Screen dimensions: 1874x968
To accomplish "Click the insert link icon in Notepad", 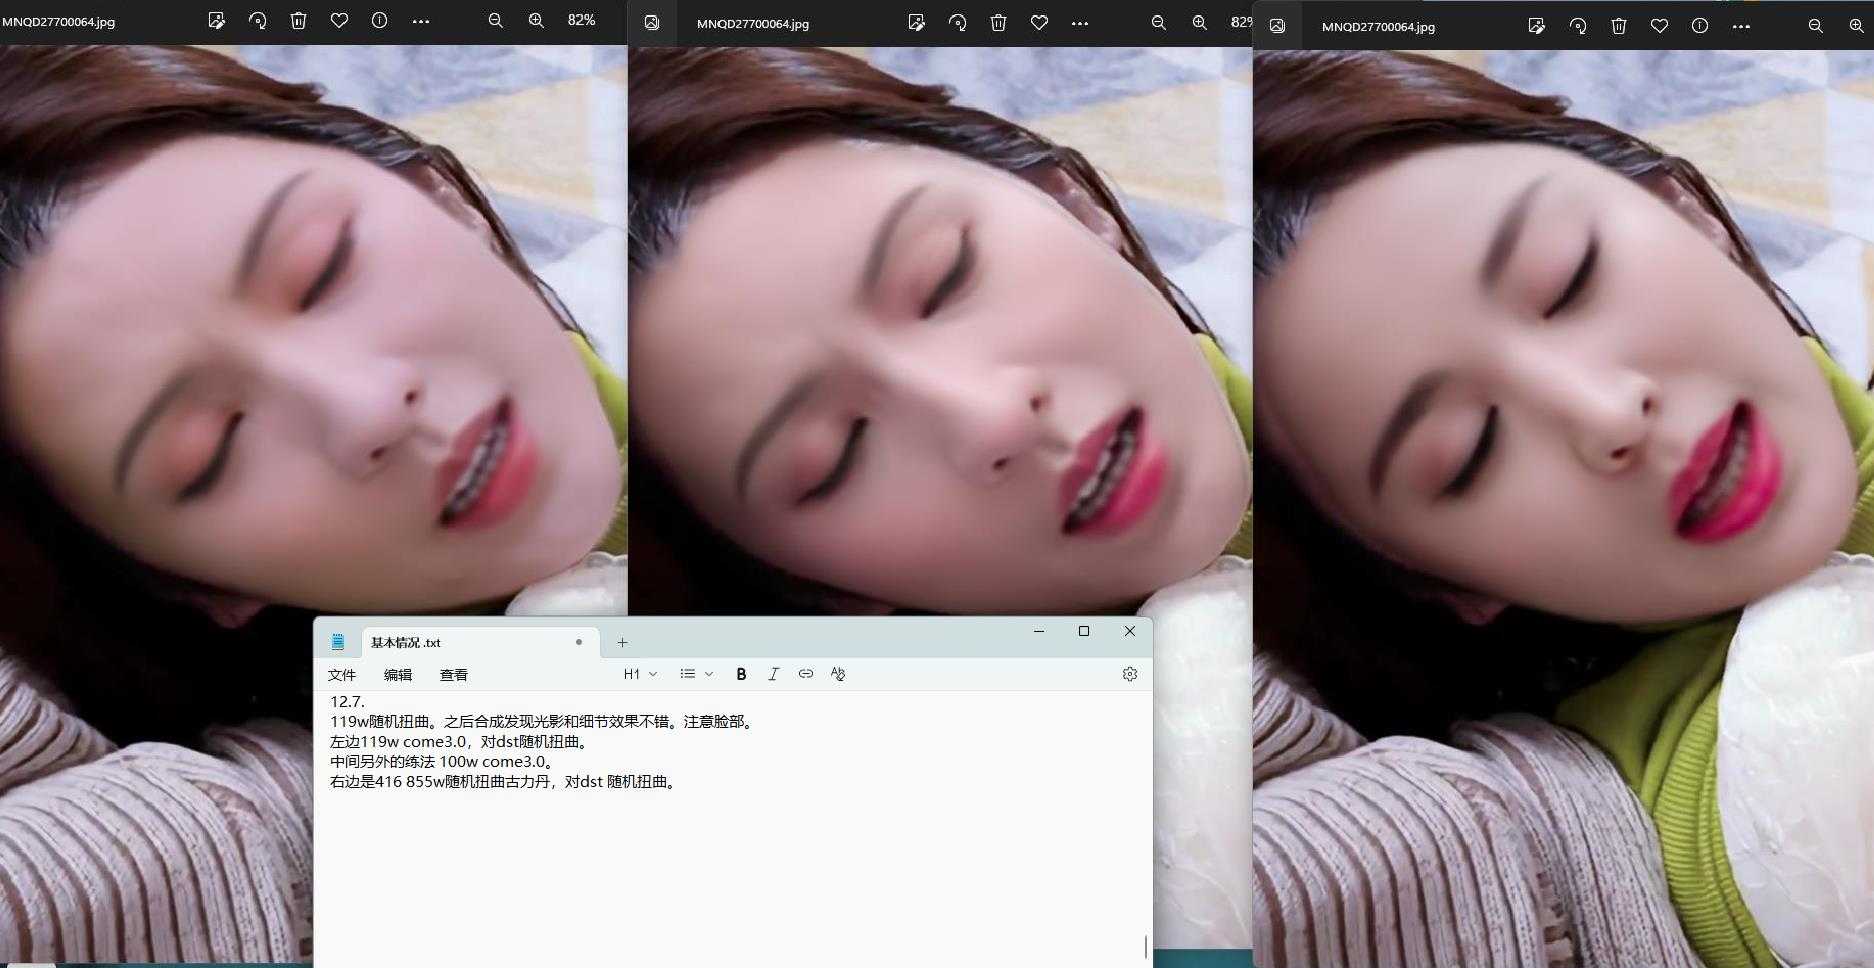I will pos(806,674).
